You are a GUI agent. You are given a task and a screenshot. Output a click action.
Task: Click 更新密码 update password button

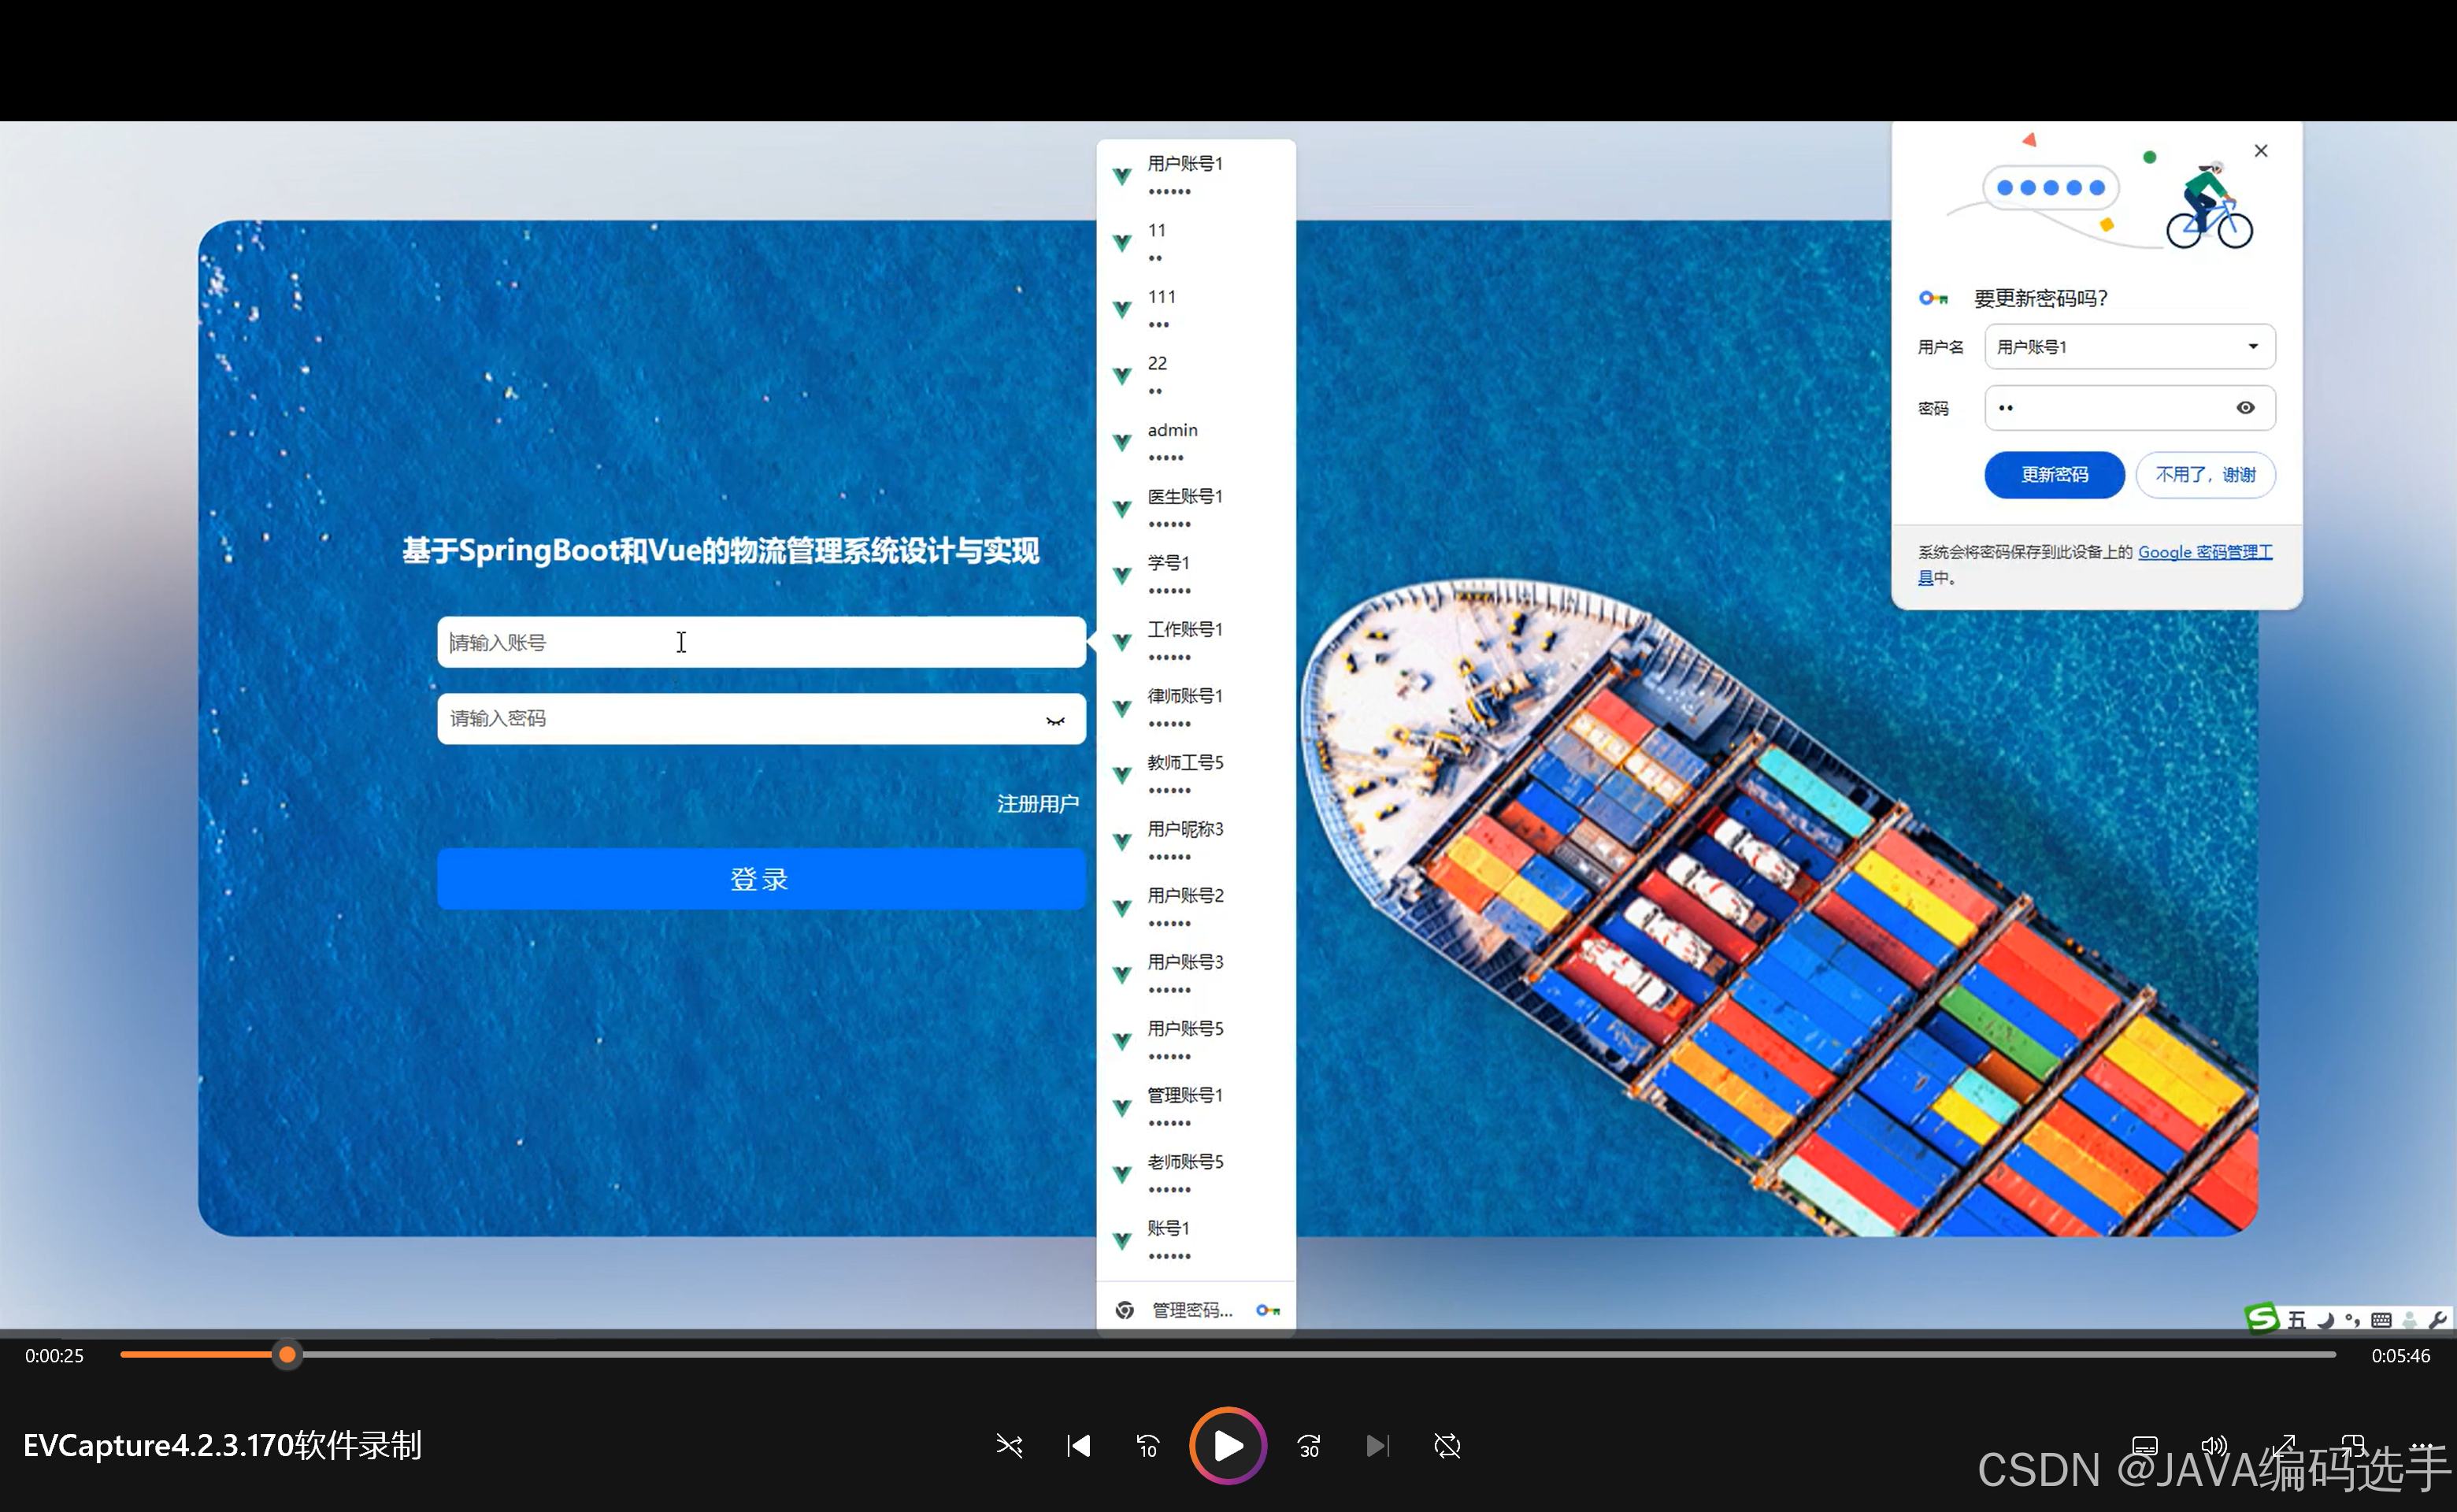point(2054,474)
